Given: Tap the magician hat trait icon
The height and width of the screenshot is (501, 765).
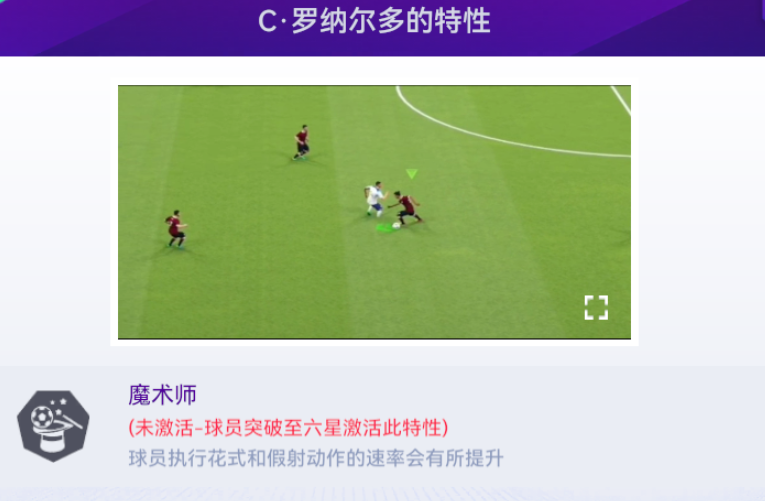Looking at the screenshot, I should pyautogui.click(x=53, y=426).
